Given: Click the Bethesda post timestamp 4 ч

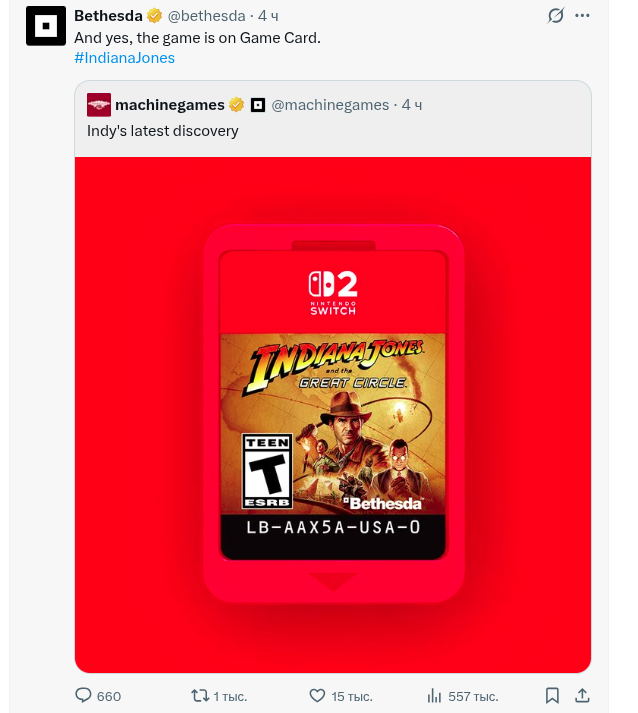Looking at the screenshot, I should click(268, 16).
